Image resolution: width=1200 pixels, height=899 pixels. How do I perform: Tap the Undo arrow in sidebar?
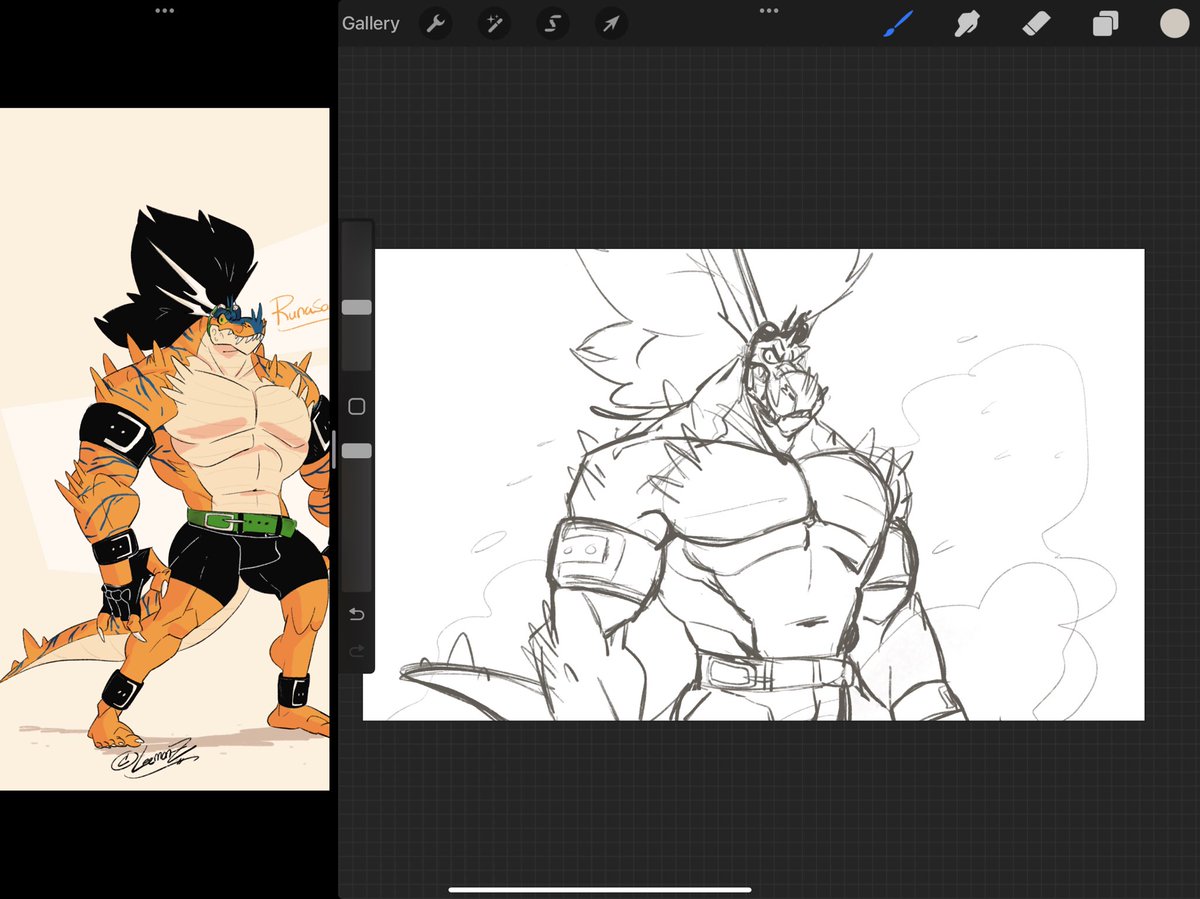pos(357,613)
